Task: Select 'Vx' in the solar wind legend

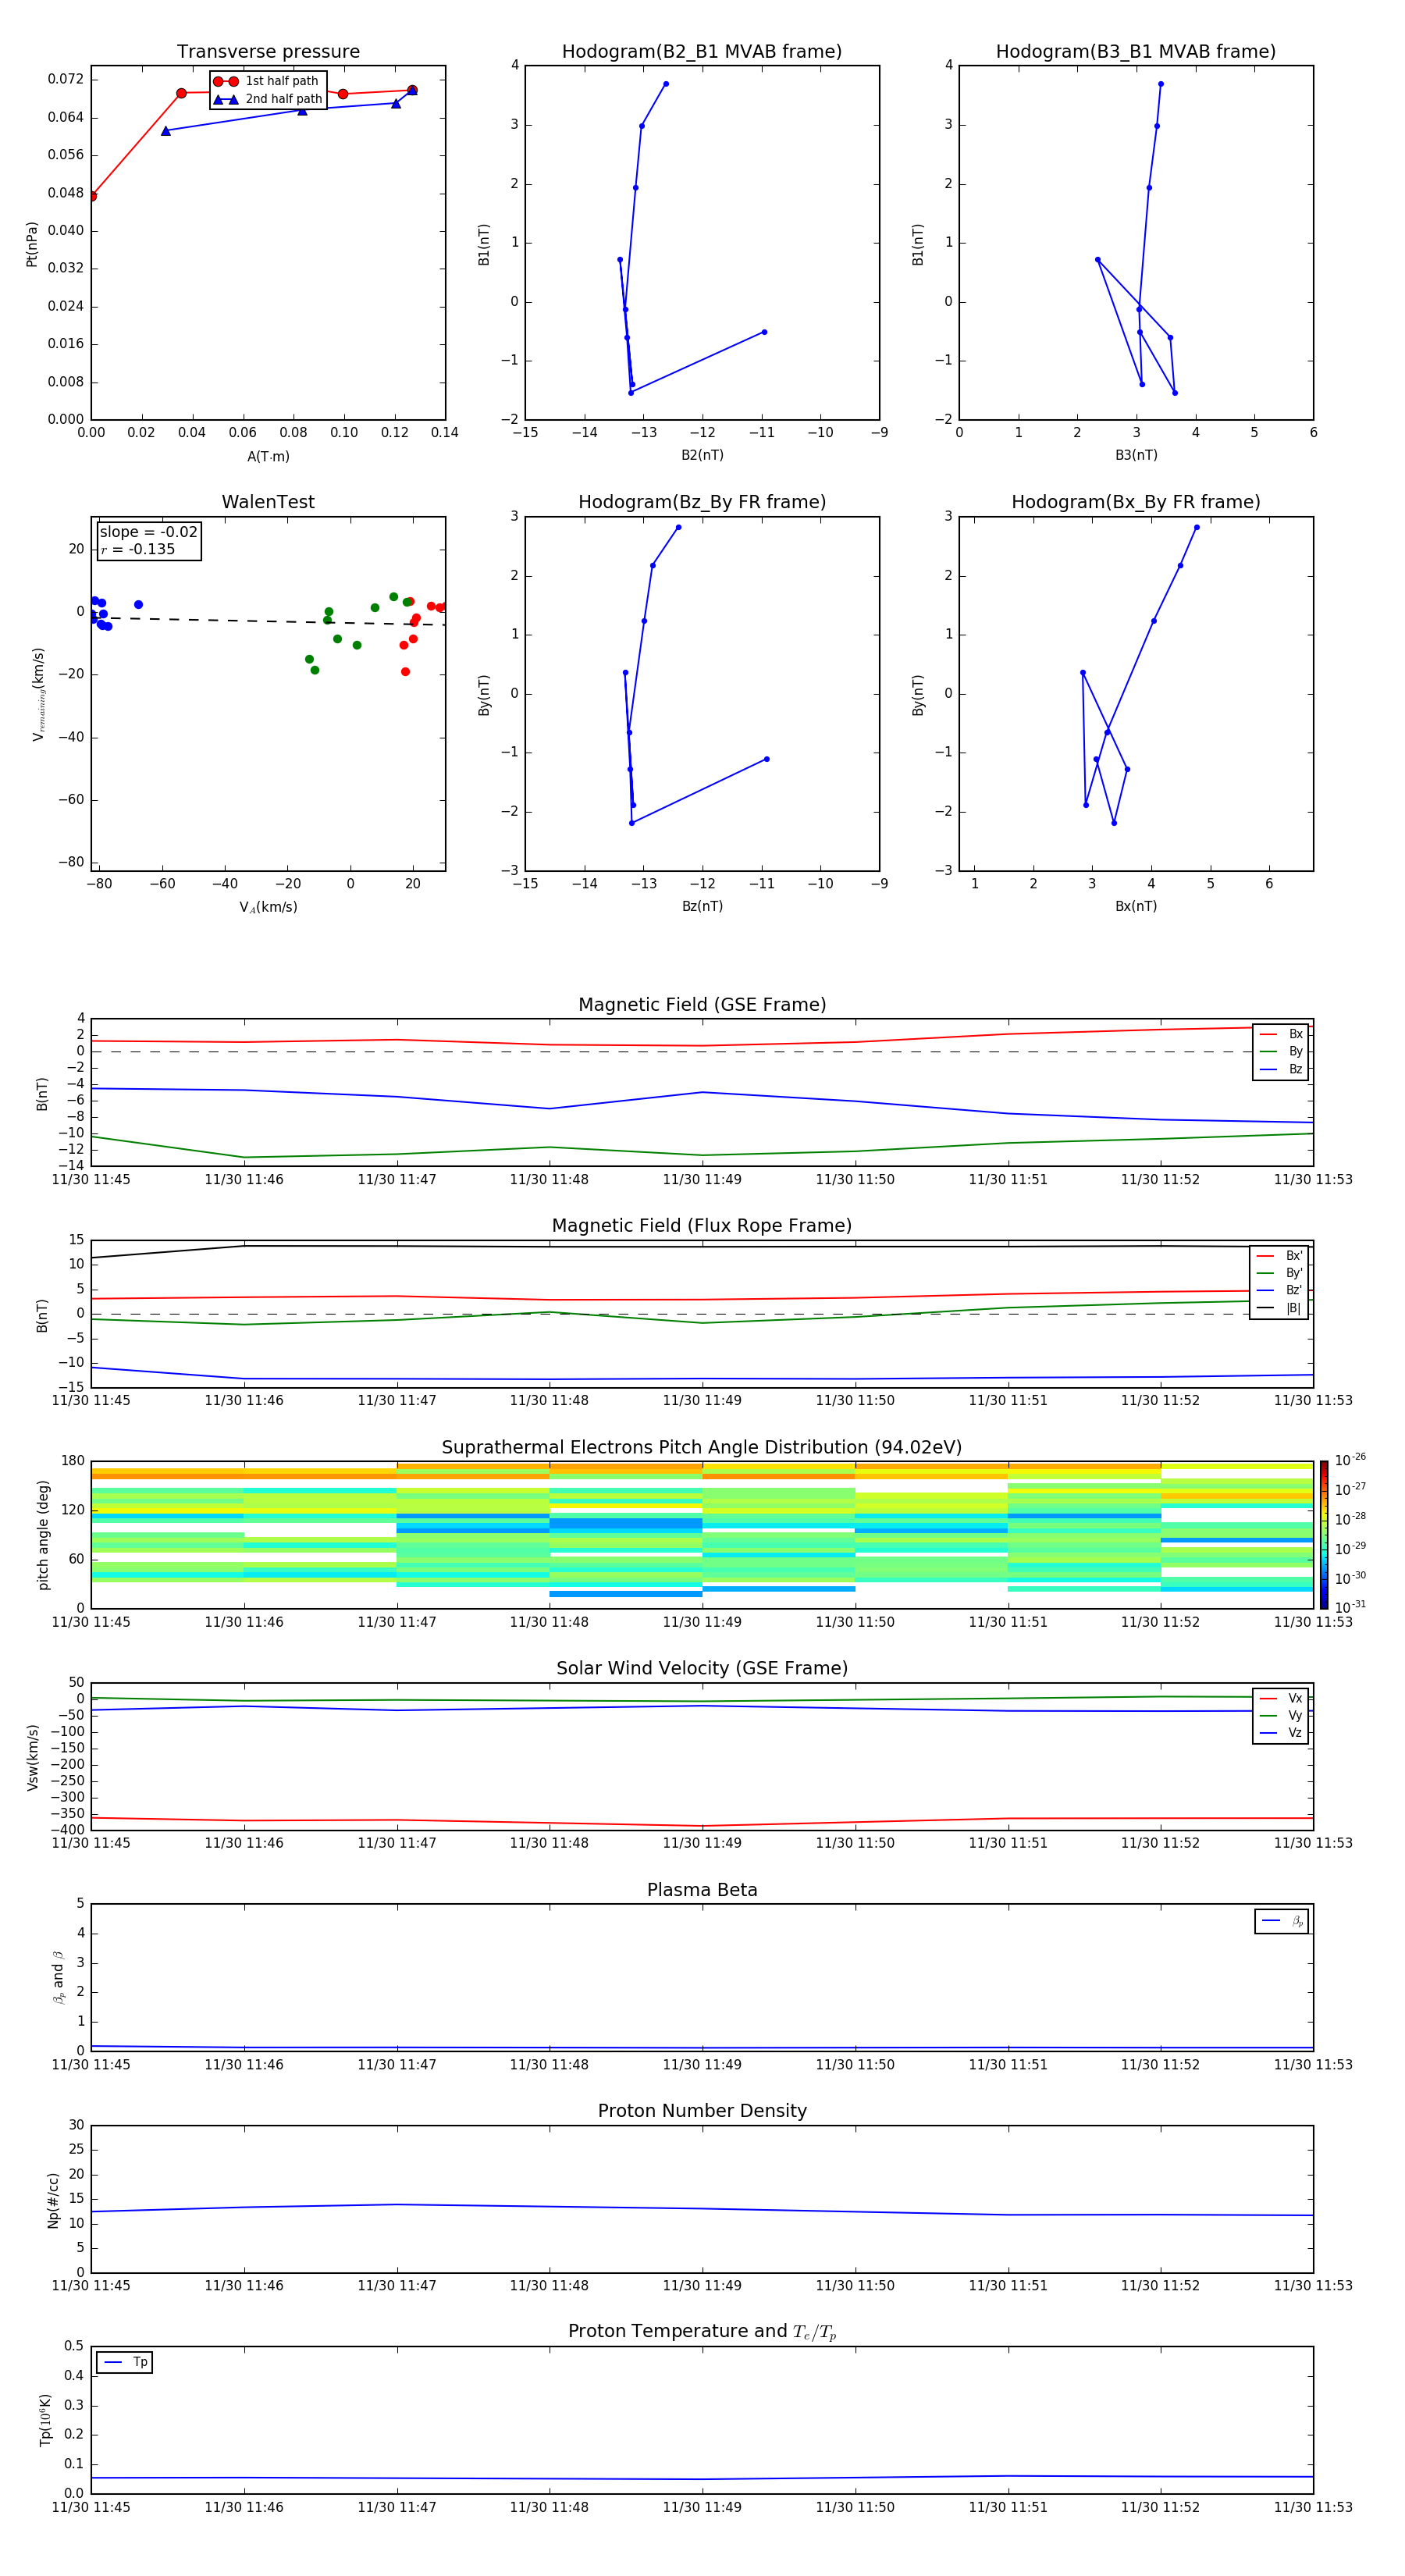Action: pos(1281,1698)
